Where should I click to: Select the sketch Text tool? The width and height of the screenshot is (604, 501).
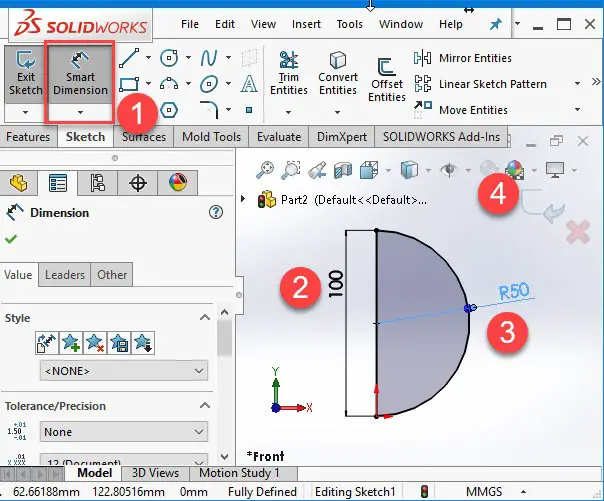coord(249,84)
